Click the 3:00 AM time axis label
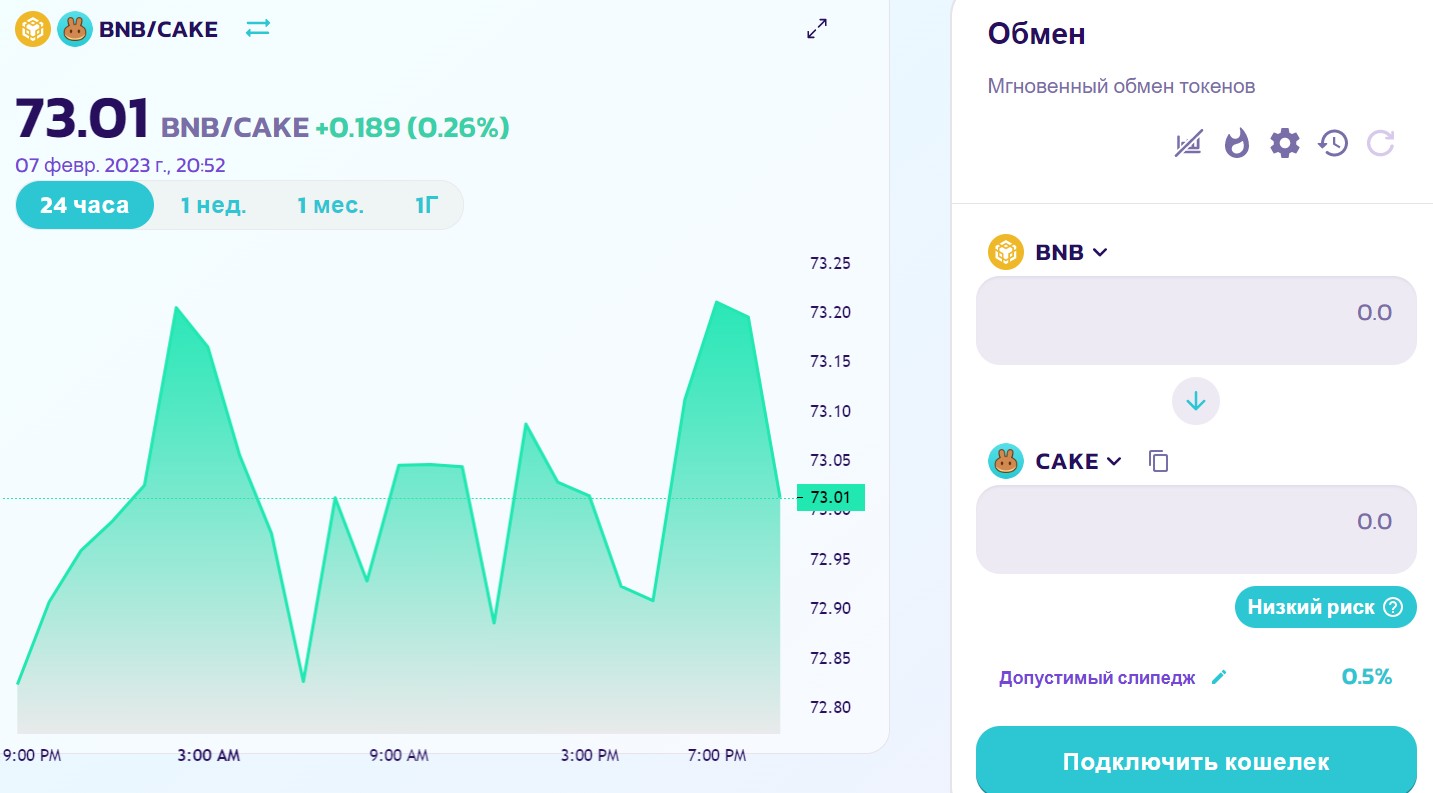The height and width of the screenshot is (793, 1433). point(208,756)
